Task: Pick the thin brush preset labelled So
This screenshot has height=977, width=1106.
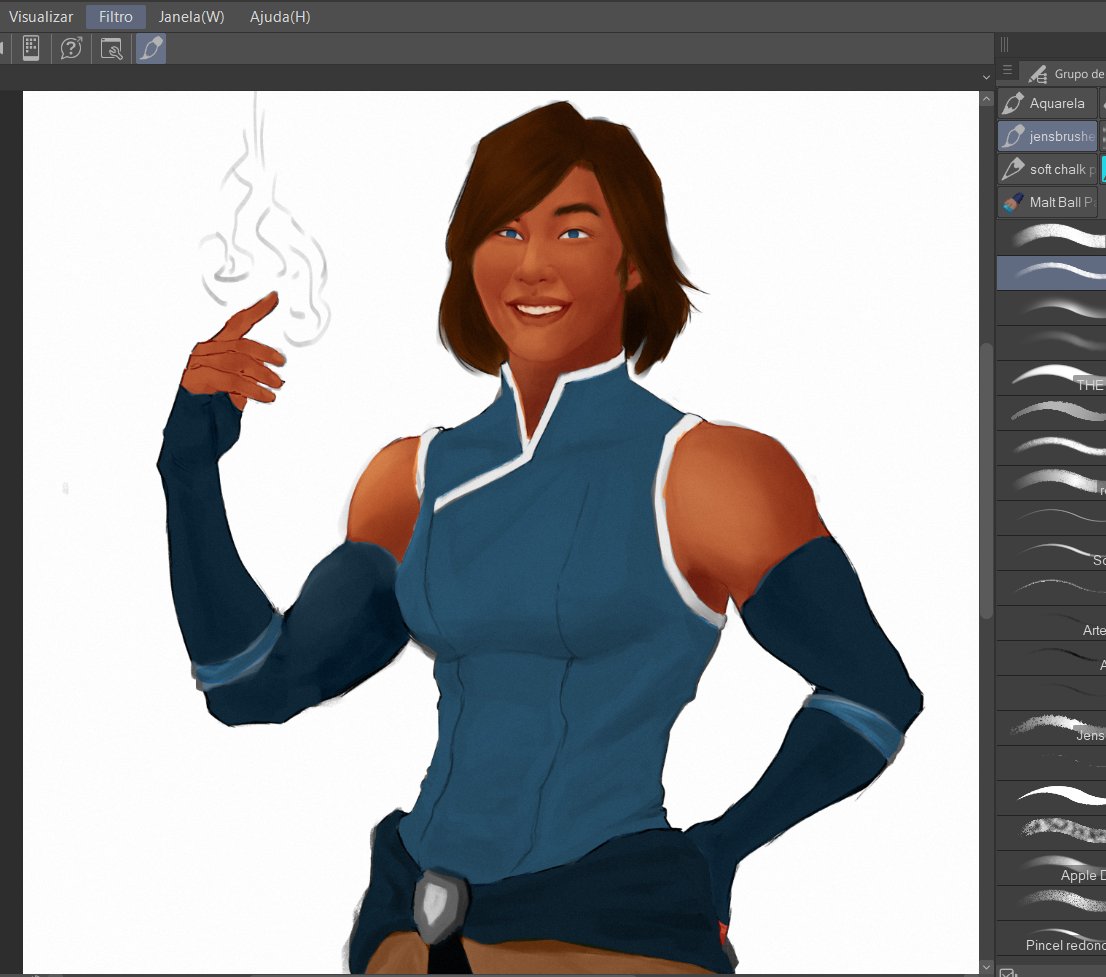Action: tap(1051, 552)
